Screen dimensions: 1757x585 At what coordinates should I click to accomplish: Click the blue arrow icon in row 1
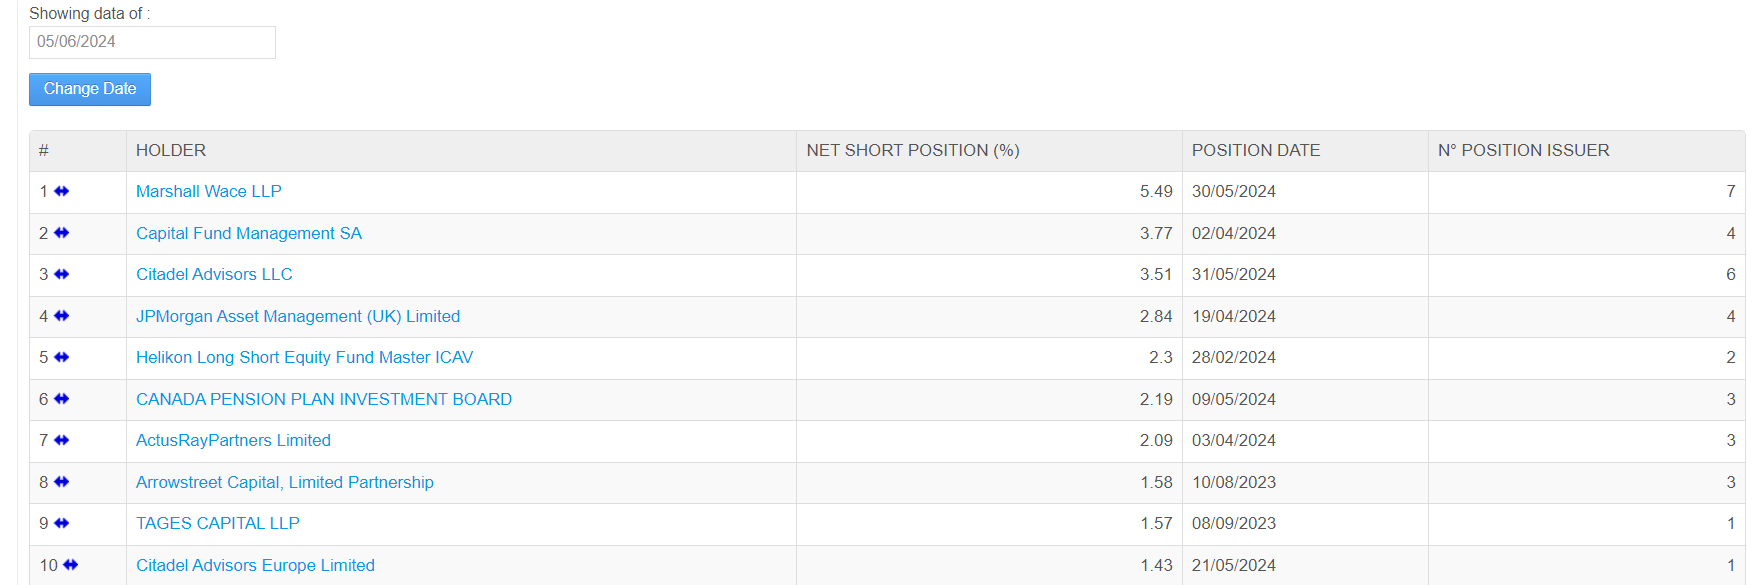click(62, 191)
